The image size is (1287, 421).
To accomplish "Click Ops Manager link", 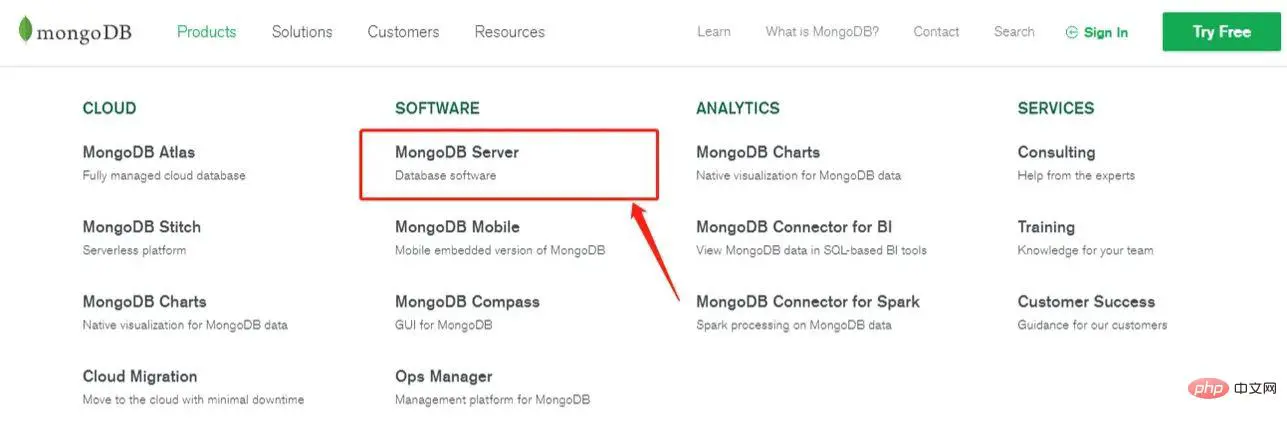I will click(444, 377).
